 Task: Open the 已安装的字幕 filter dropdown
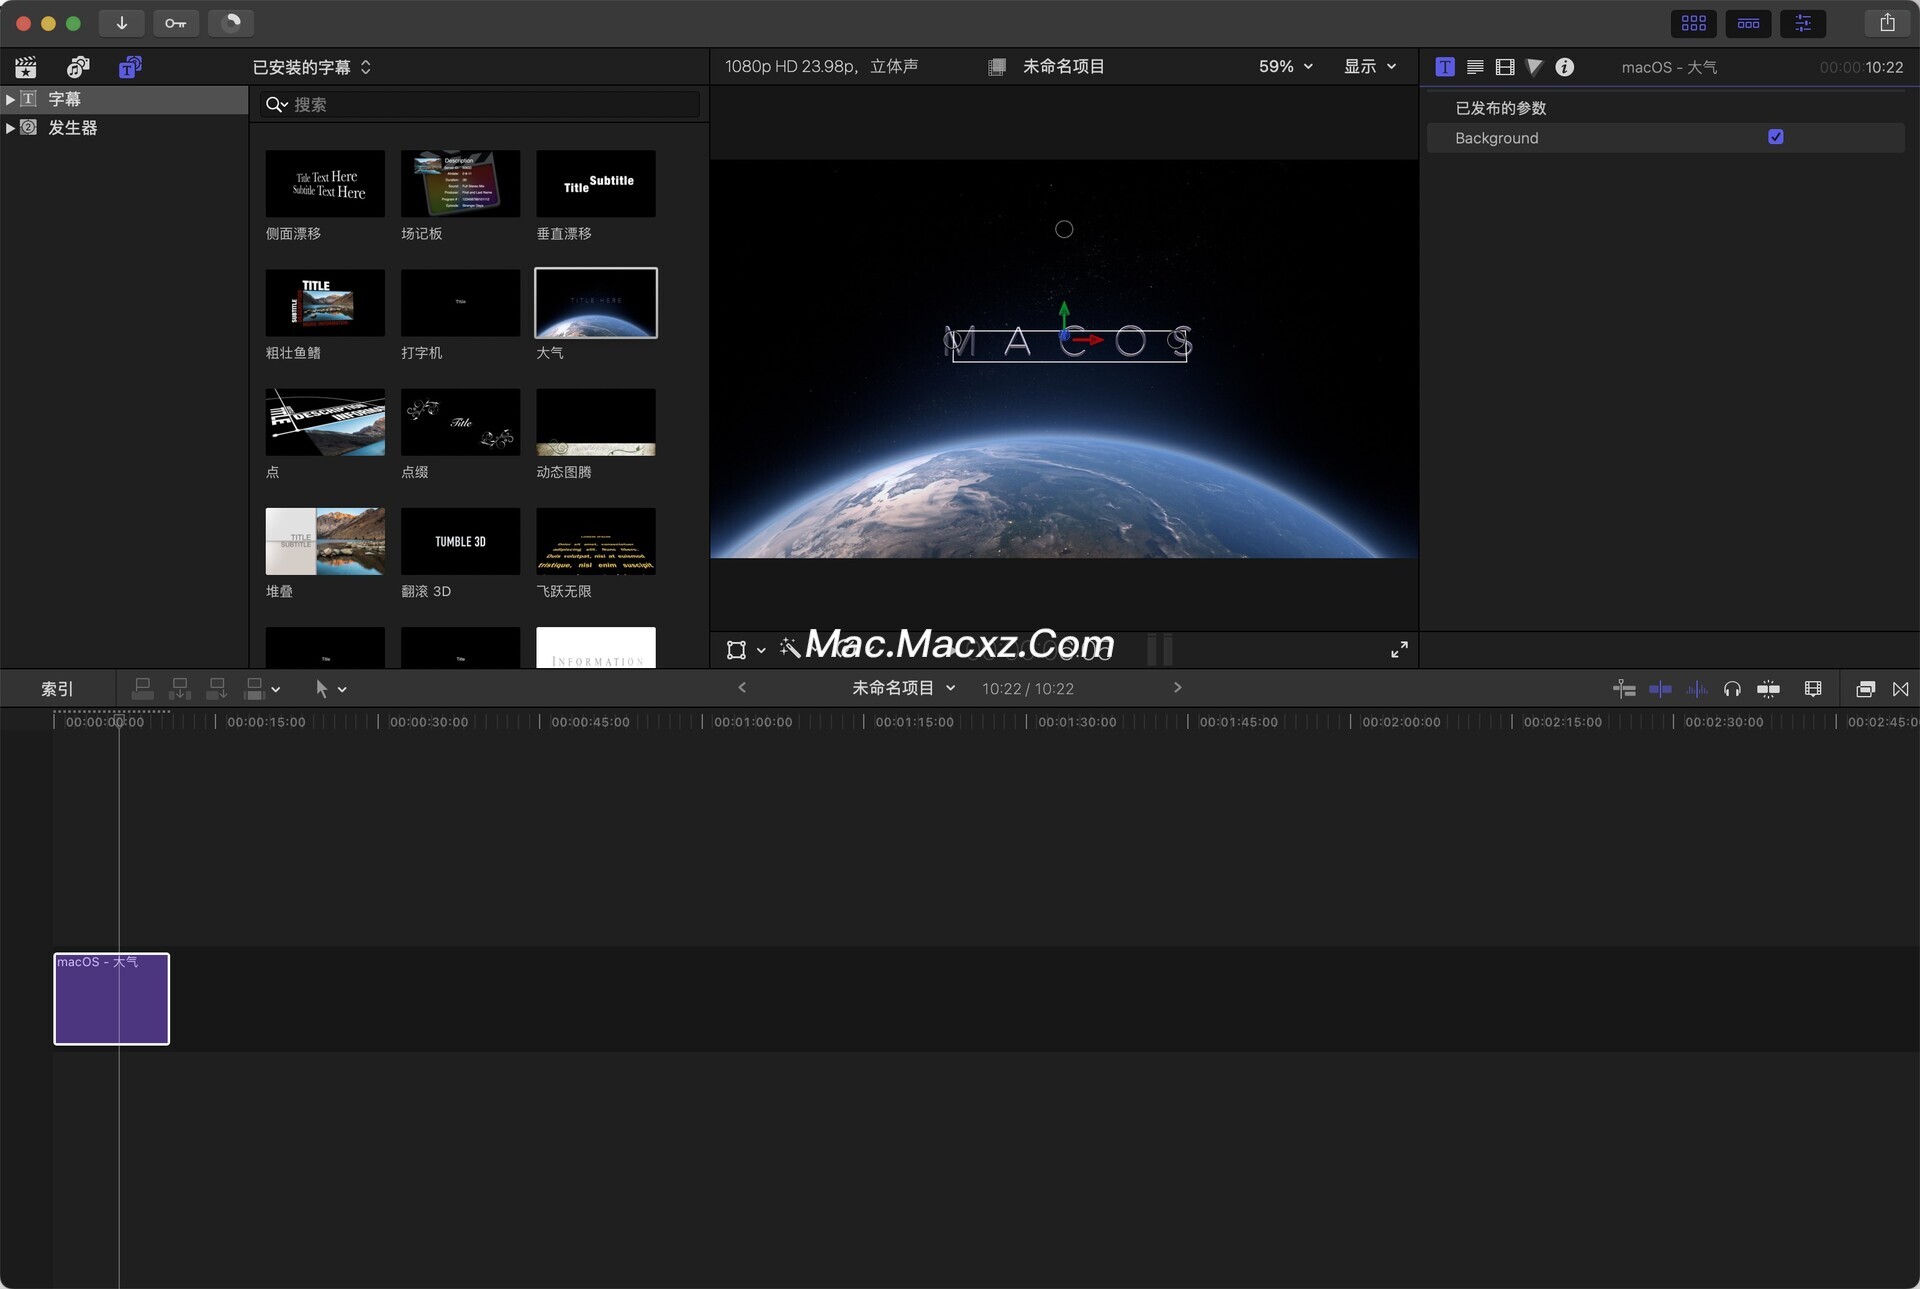pyautogui.click(x=312, y=67)
